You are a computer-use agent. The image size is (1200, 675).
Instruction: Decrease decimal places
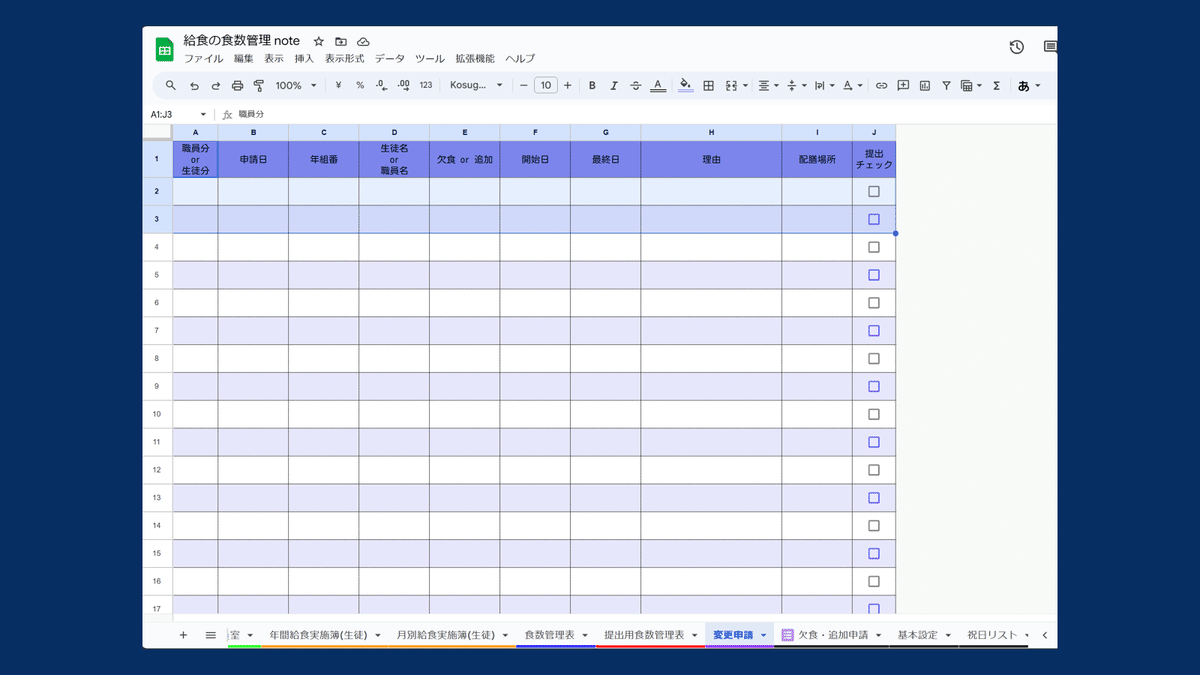click(x=382, y=86)
